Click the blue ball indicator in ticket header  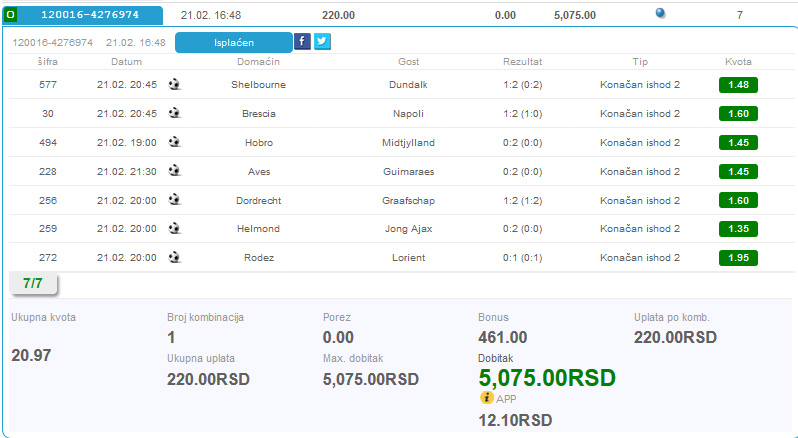[660, 13]
